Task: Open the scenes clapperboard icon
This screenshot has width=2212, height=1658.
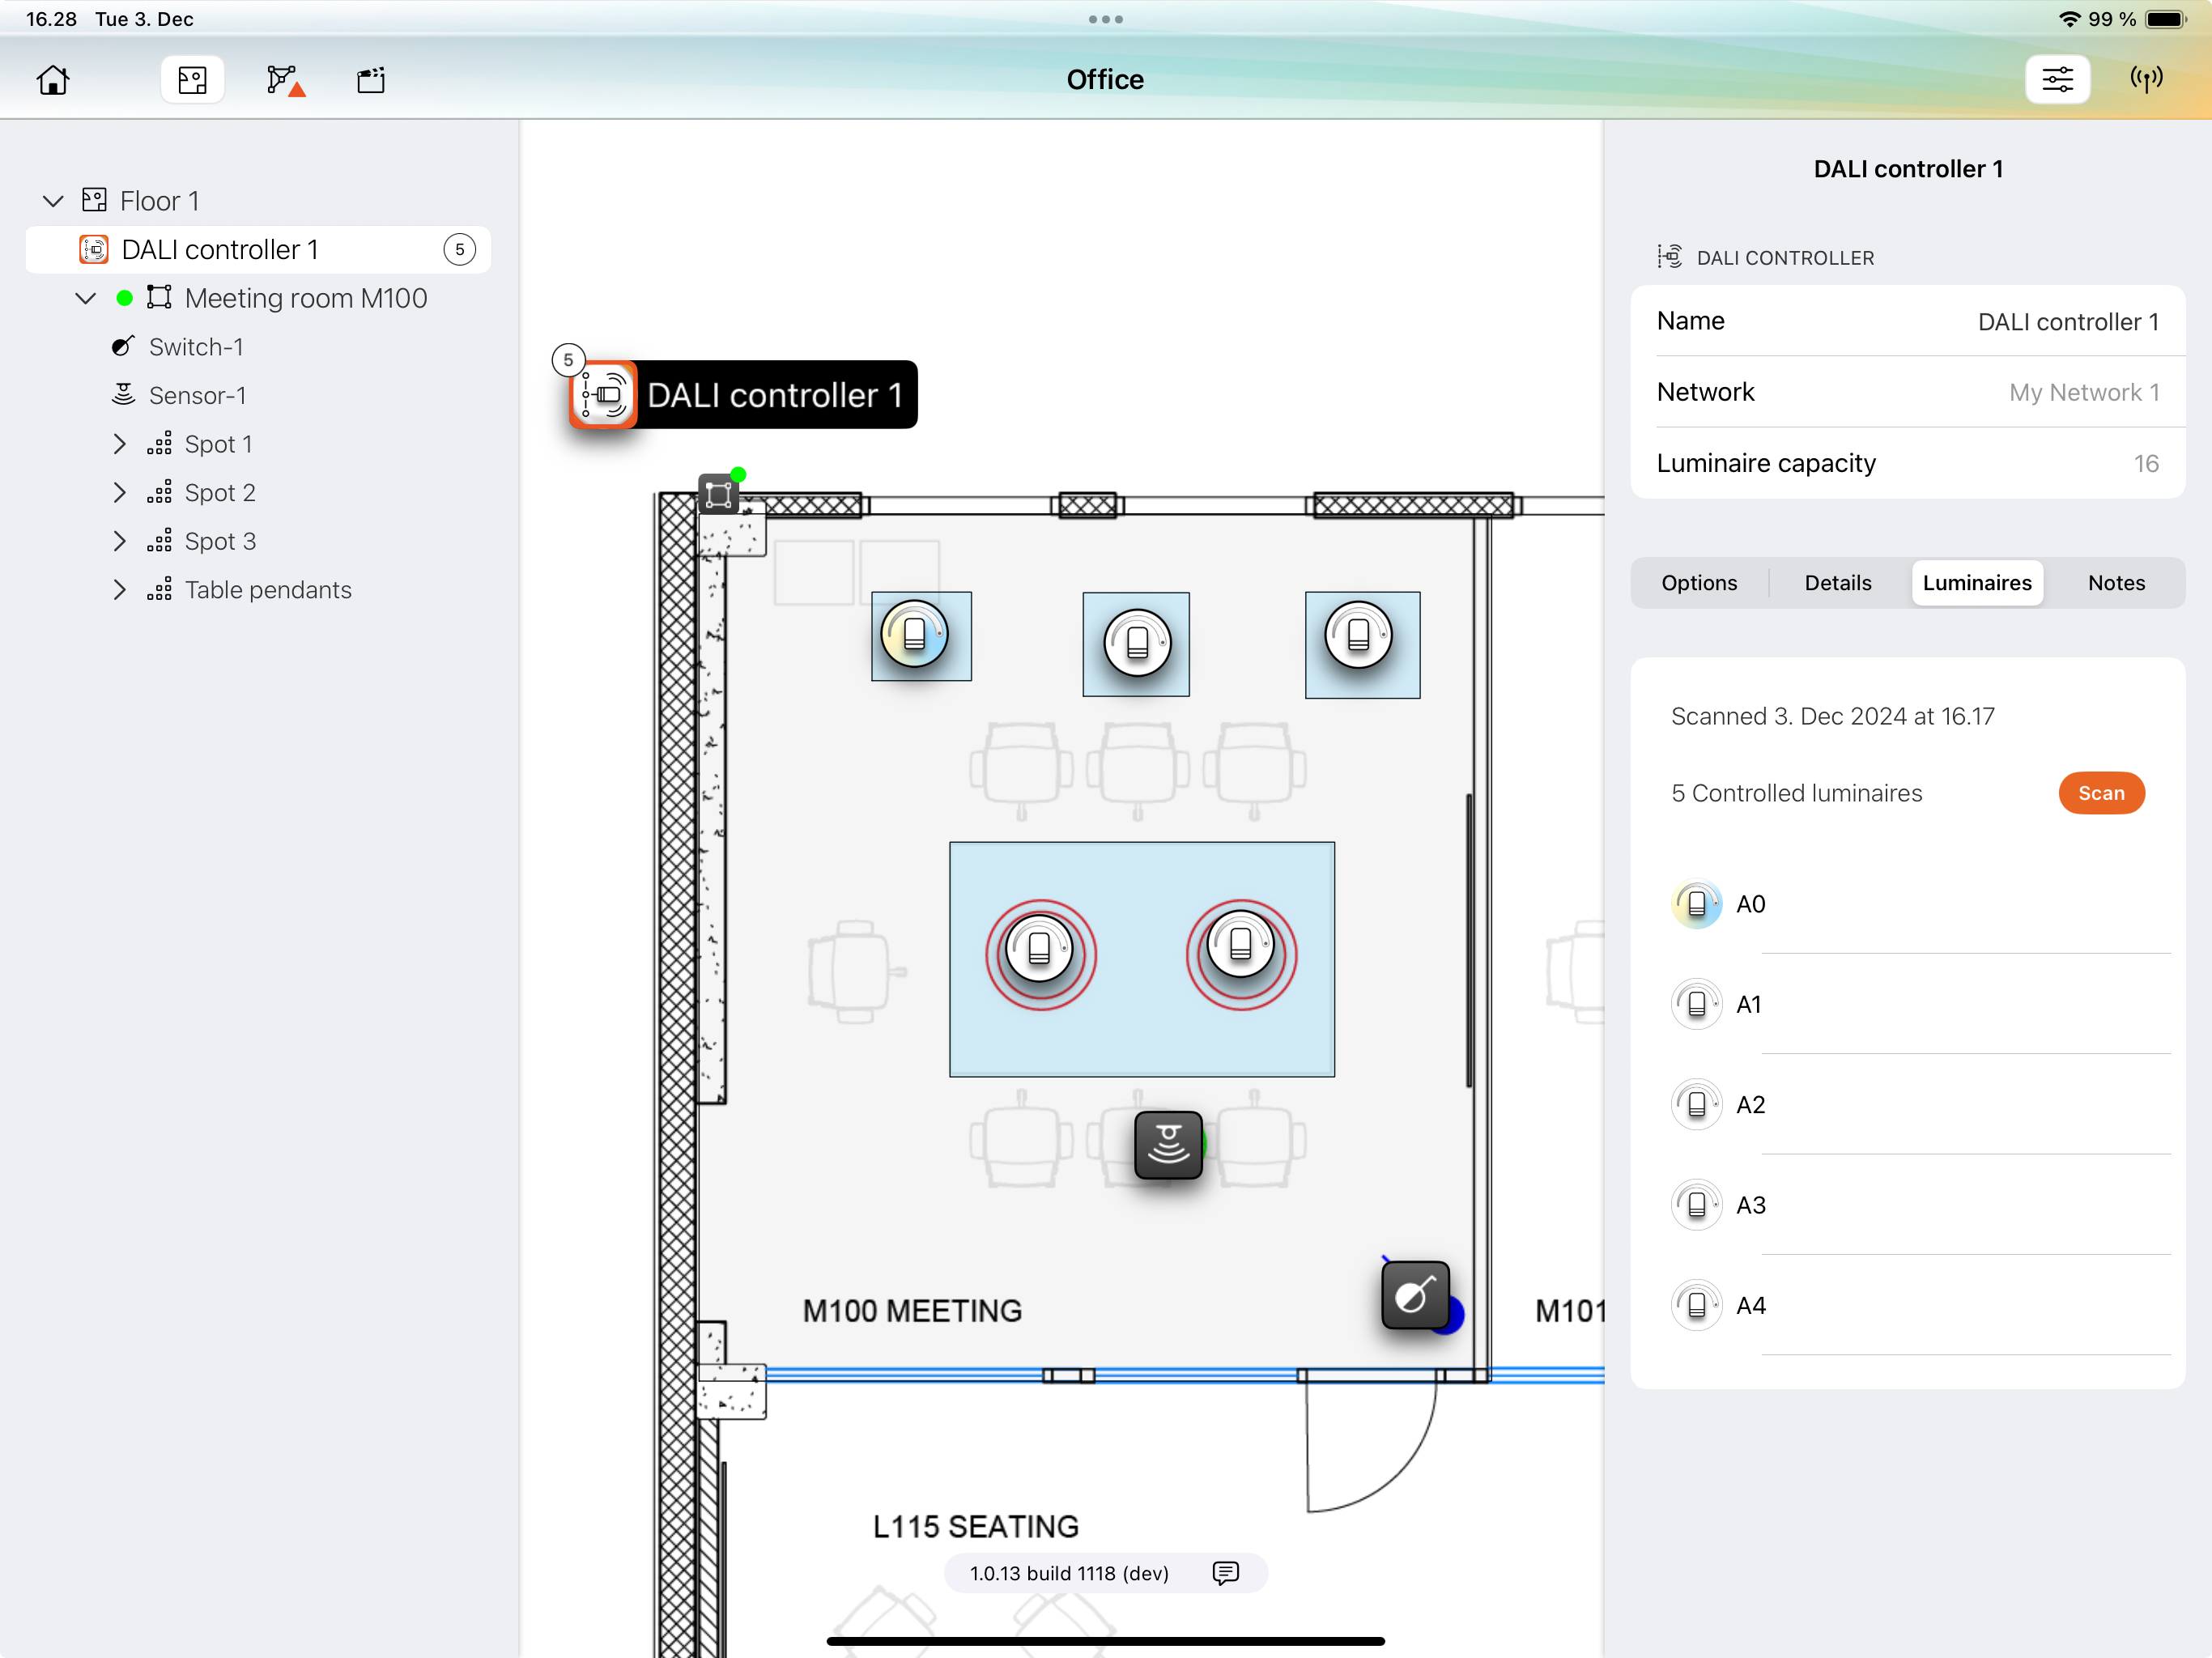Action: pyautogui.click(x=371, y=80)
